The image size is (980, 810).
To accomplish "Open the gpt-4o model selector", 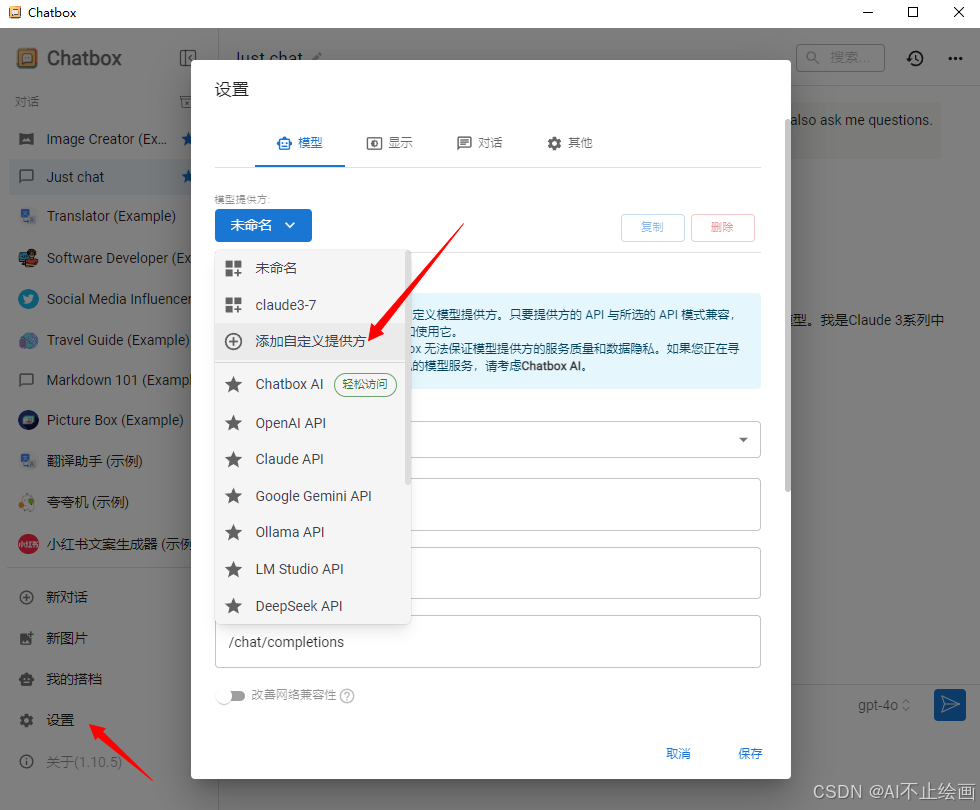I will tap(883, 706).
